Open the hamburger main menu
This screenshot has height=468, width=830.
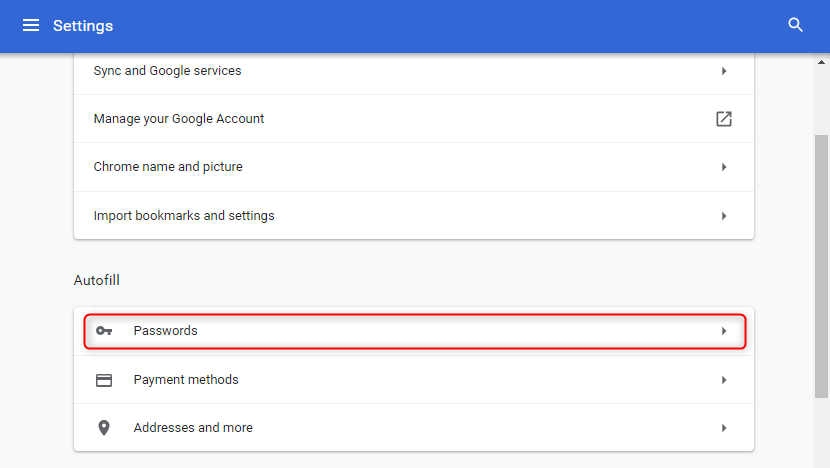[31, 25]
